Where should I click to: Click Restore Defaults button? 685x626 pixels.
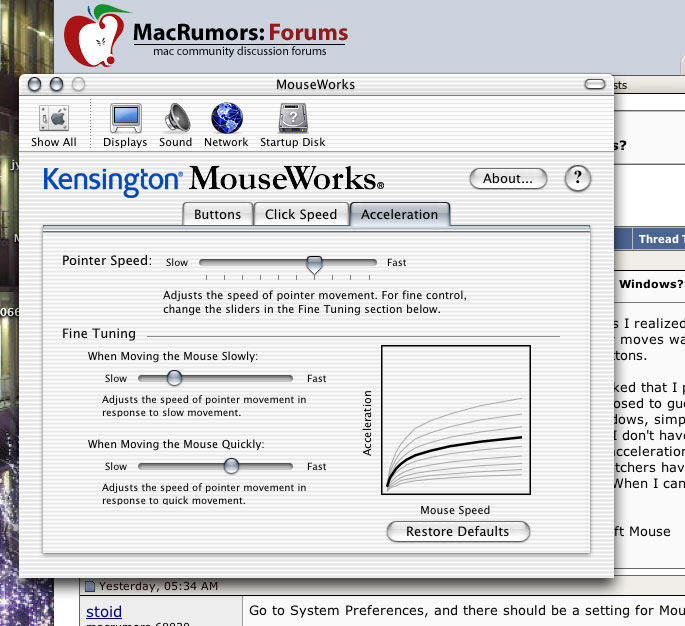(458, 531)
